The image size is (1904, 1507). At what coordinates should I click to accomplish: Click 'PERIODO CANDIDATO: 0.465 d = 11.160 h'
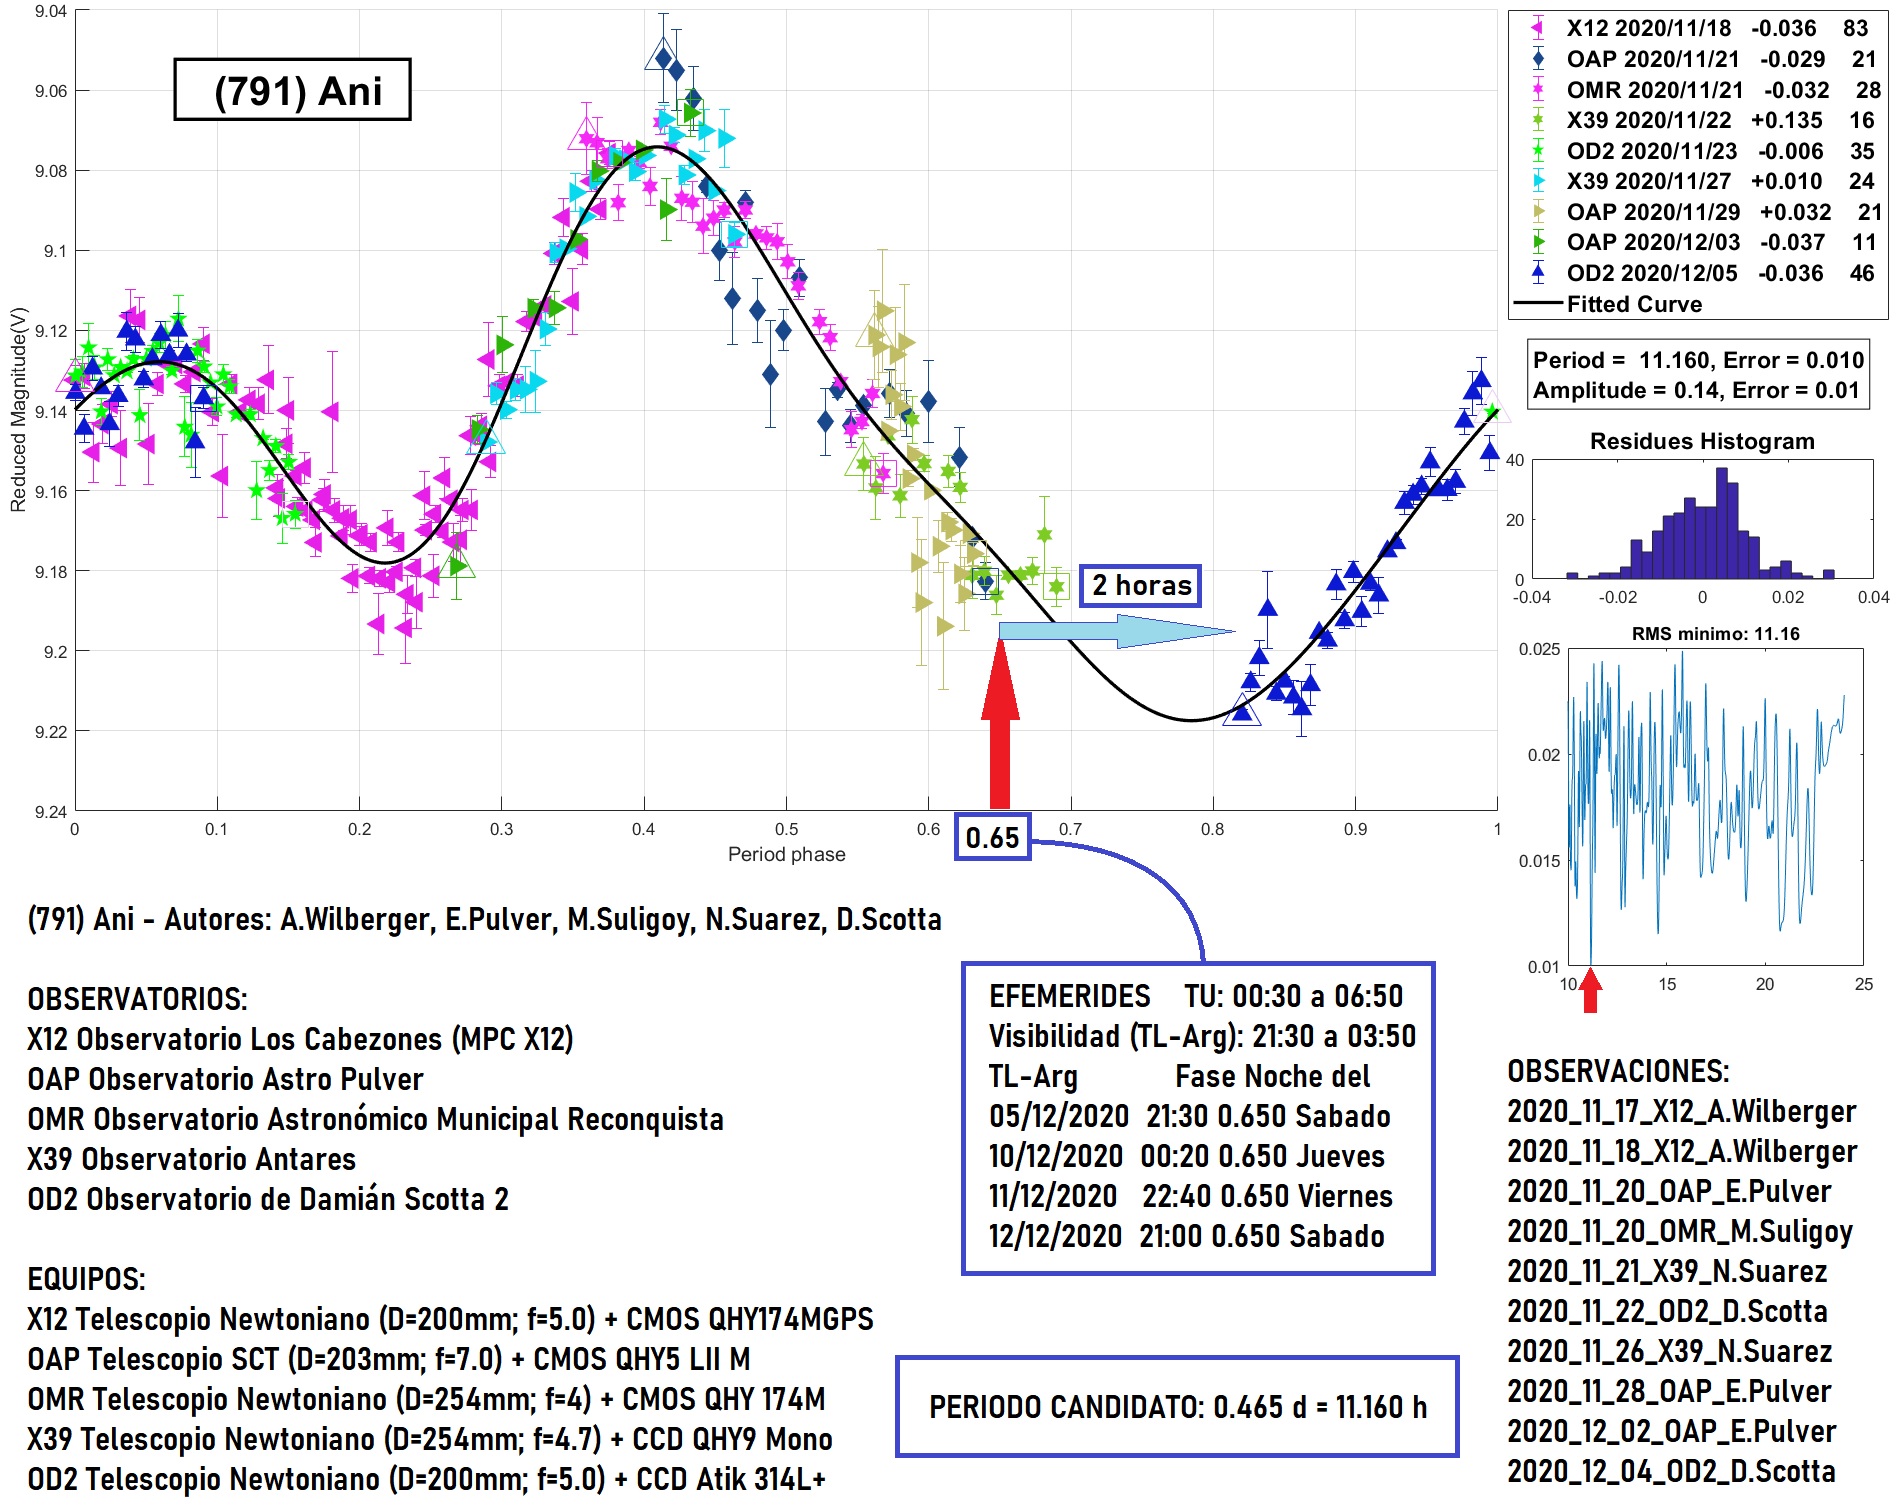pos(1178,1407)
